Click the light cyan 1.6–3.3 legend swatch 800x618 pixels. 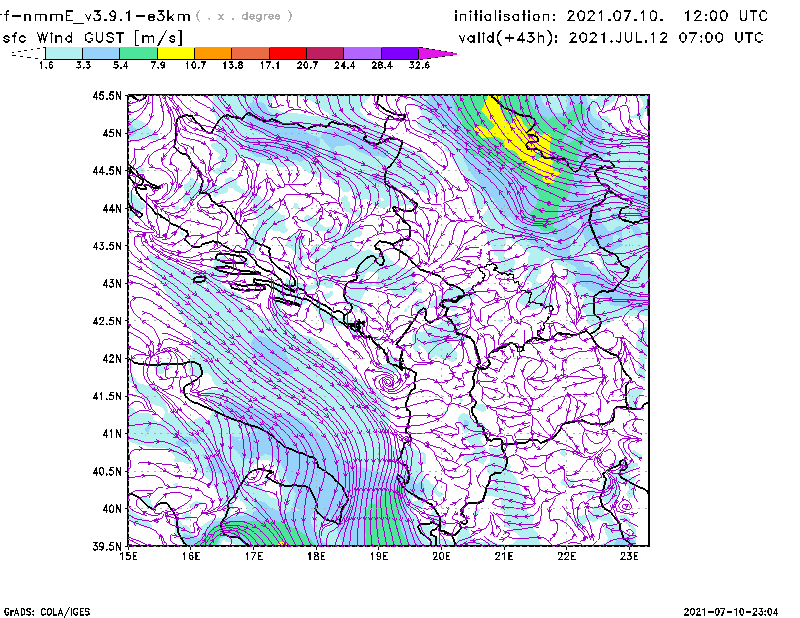click(64, 53)
